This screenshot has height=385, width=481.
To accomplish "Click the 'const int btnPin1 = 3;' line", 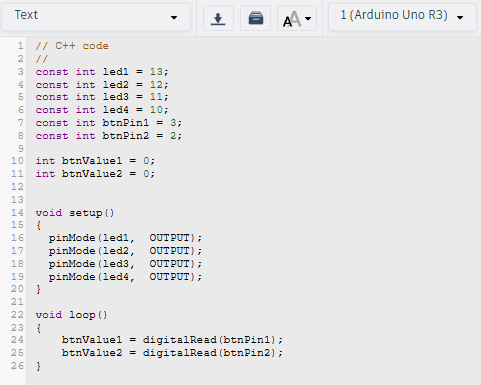I will (109, 123).
